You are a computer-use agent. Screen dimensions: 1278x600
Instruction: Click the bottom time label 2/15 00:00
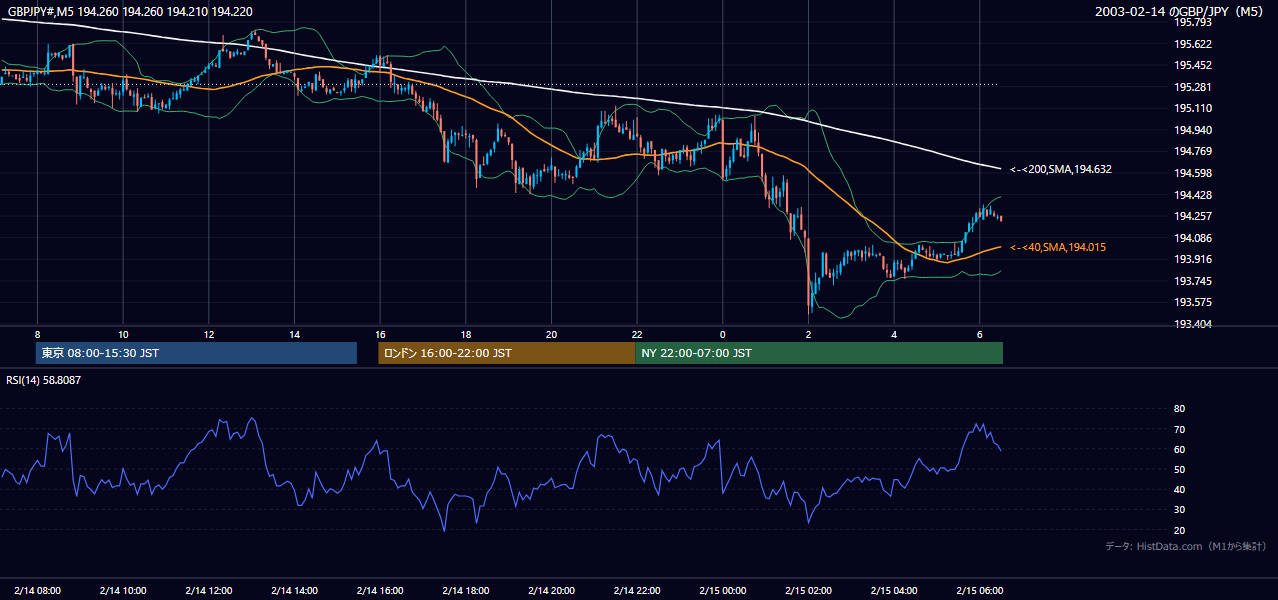pos(723,590)
